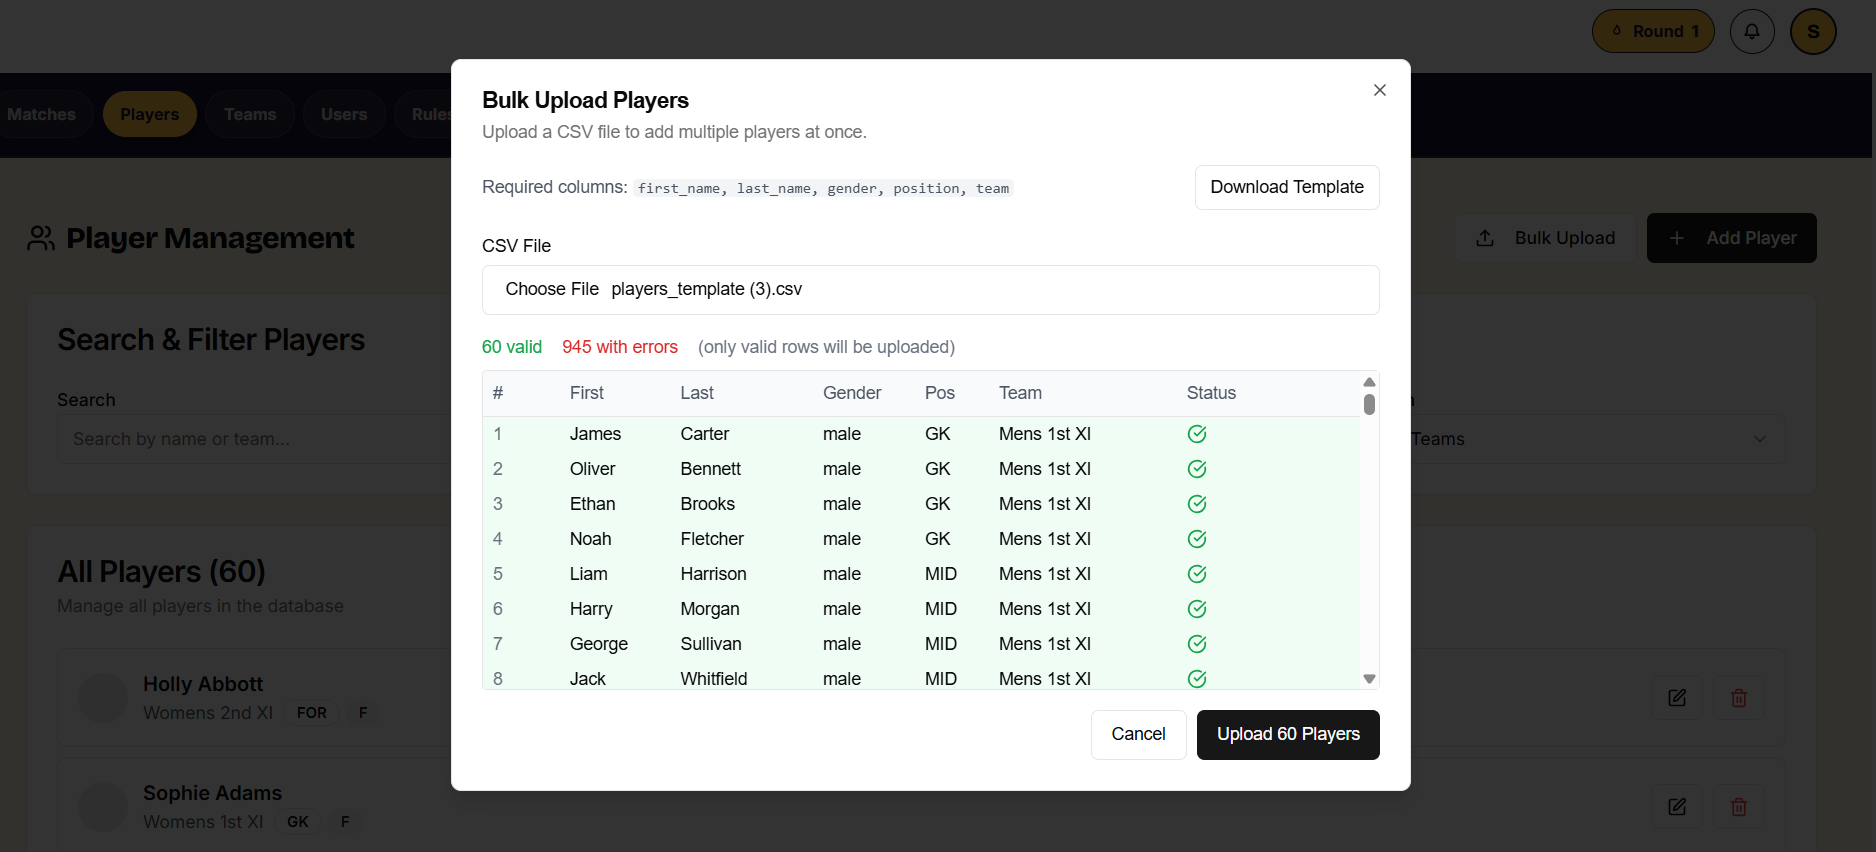Open notifications bell icon
The width and height of the screenshot is (1876, 852).
pos(1752,32)
